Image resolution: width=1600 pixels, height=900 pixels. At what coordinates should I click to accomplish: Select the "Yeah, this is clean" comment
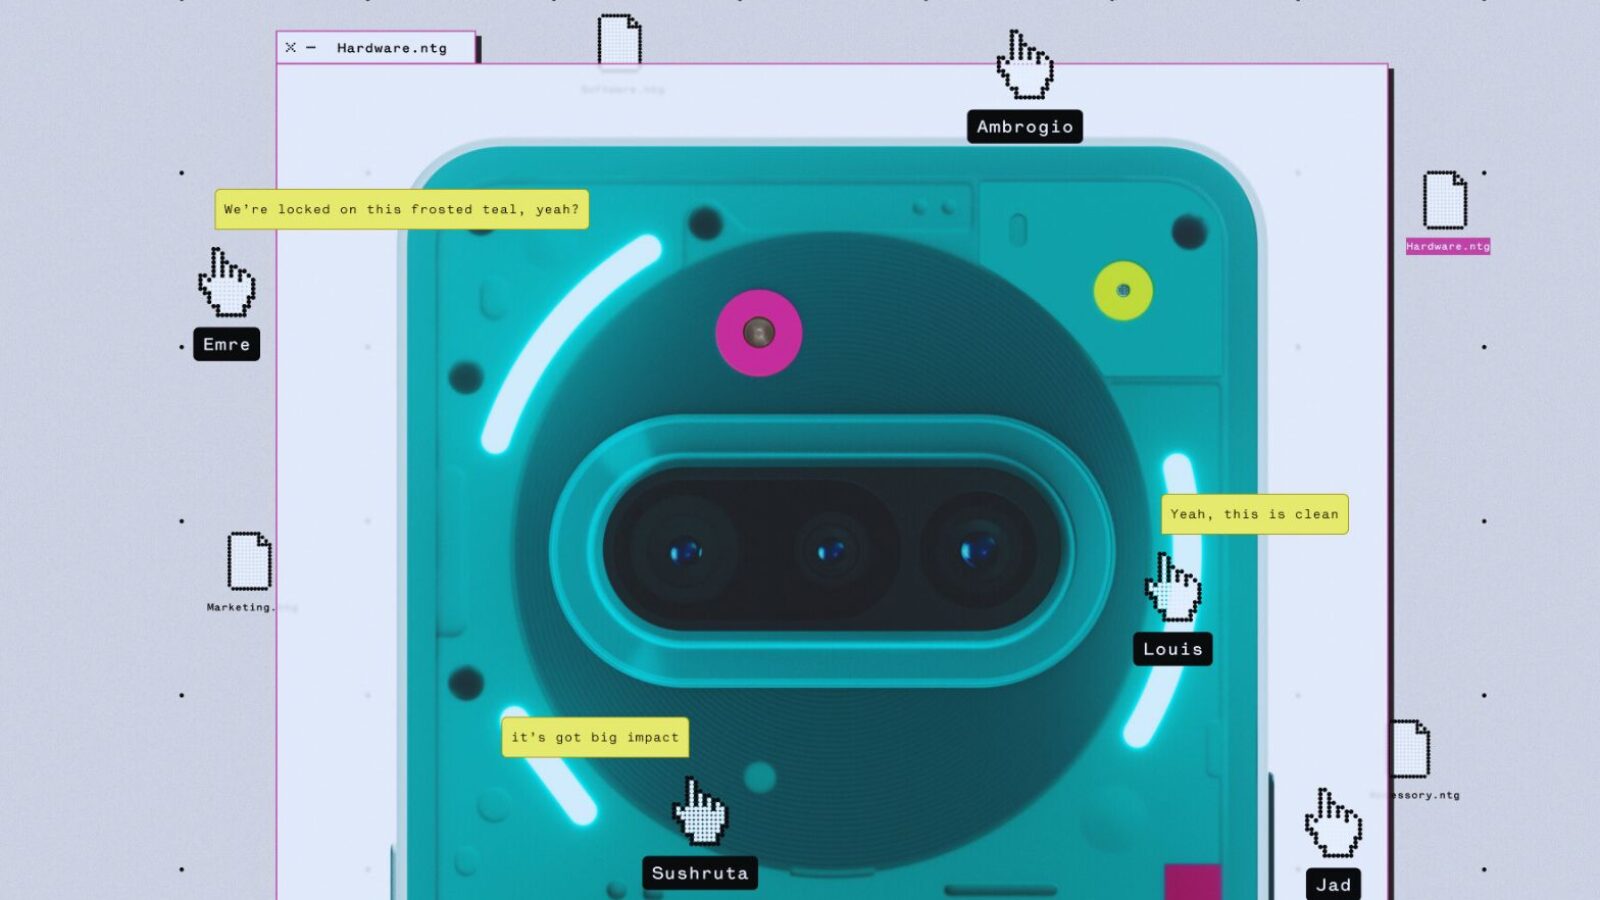[x=1255, y=514]
